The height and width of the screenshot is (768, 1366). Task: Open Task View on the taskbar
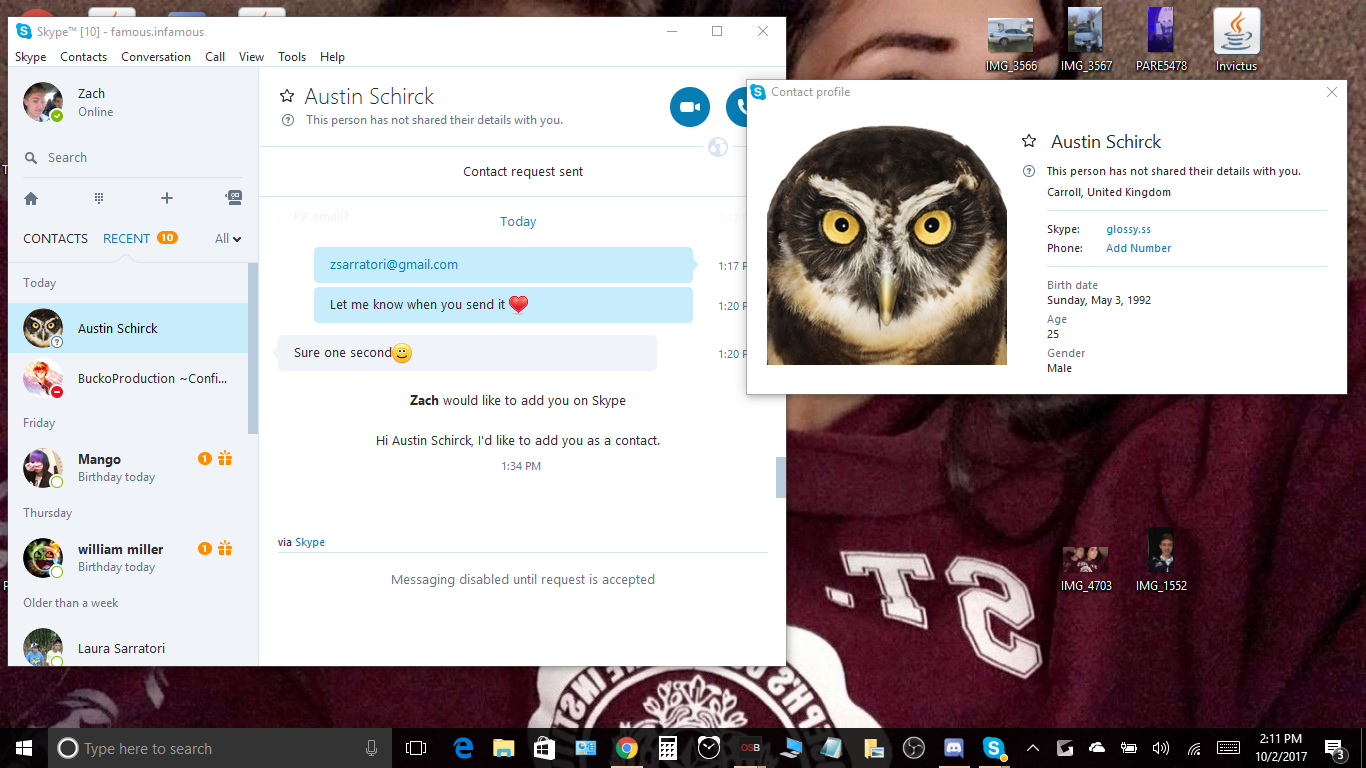[416, 748]
